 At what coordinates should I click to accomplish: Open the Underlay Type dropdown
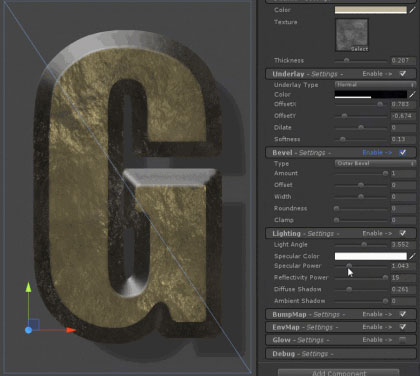pyautogui.click(x=375, y=85)
